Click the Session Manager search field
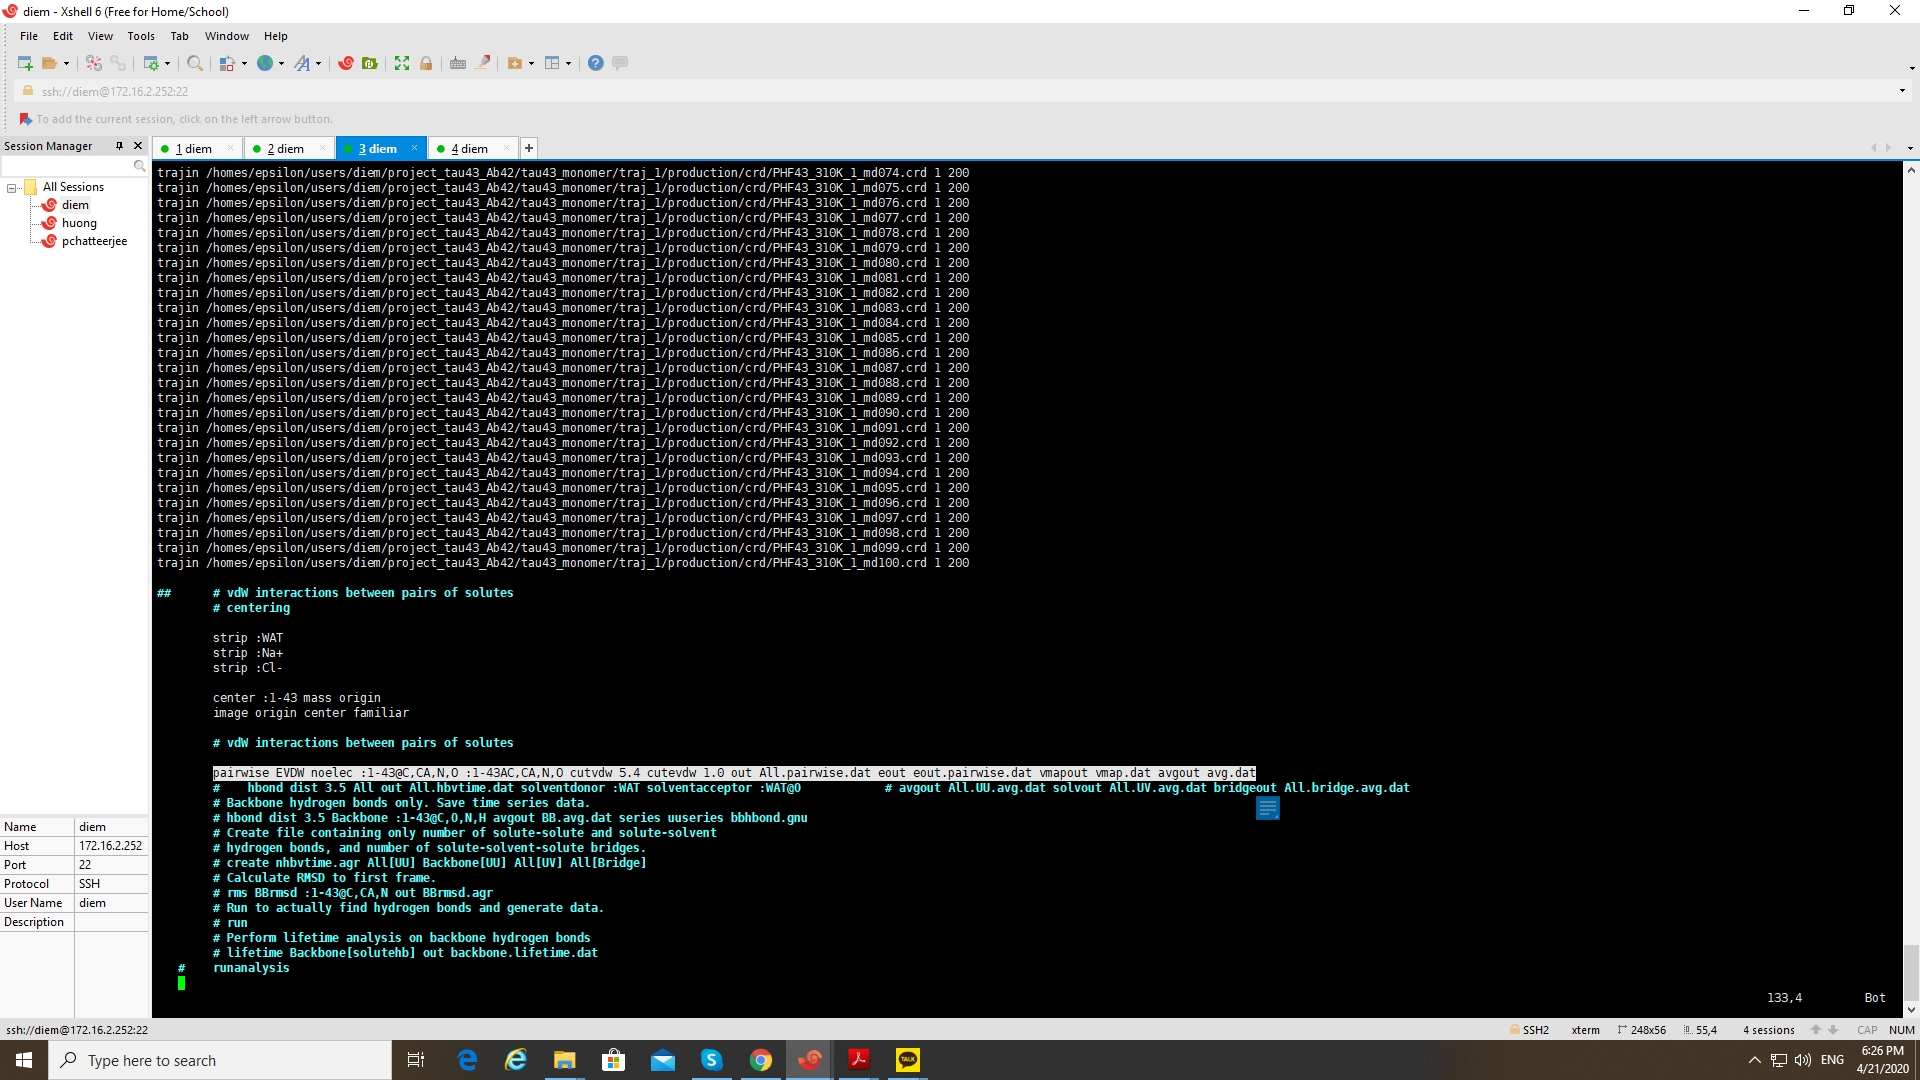1920x1080 pixels. tap(66, 166)
